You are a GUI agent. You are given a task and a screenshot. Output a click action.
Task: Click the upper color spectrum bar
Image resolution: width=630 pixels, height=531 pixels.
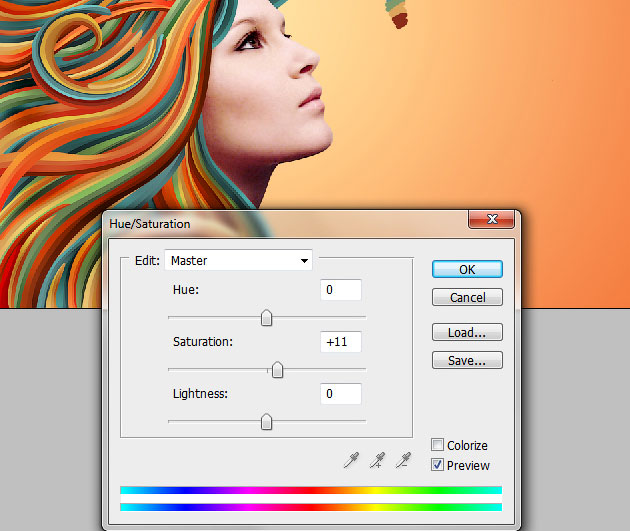pos(311,490)
